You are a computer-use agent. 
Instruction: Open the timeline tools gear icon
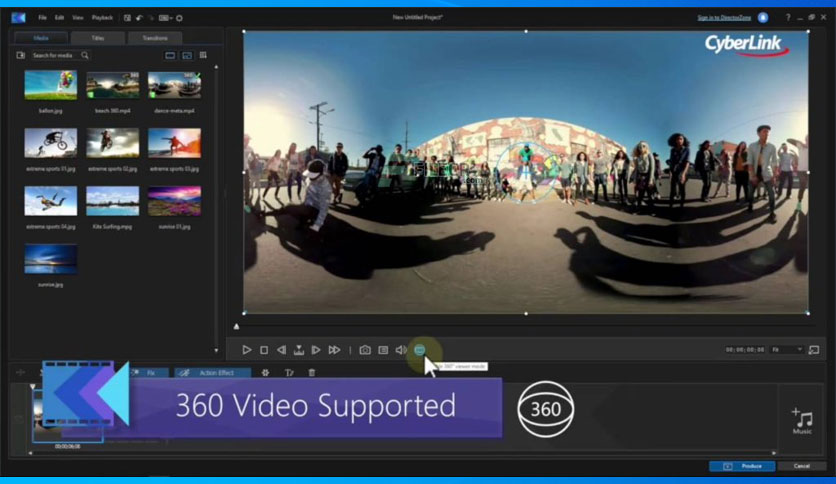pos(265,373)
